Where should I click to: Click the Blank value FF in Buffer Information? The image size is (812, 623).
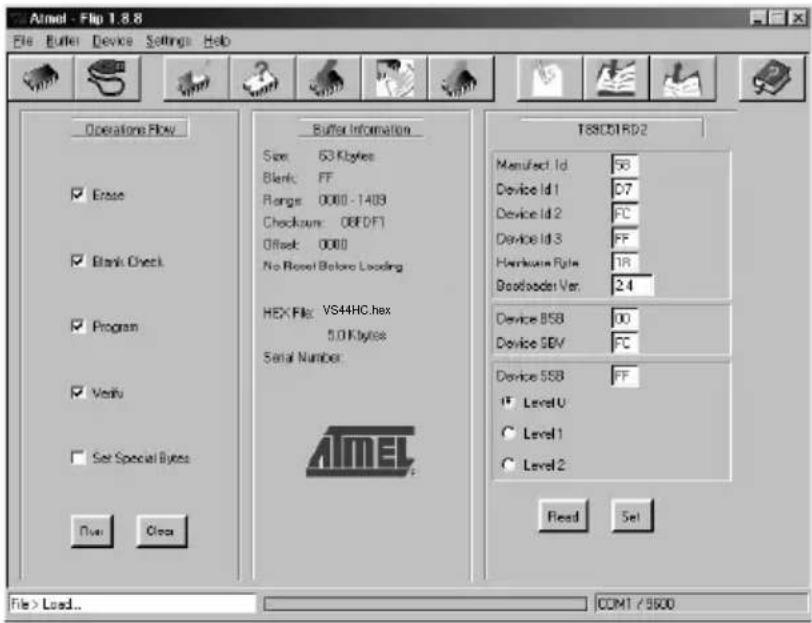(325, 178)
